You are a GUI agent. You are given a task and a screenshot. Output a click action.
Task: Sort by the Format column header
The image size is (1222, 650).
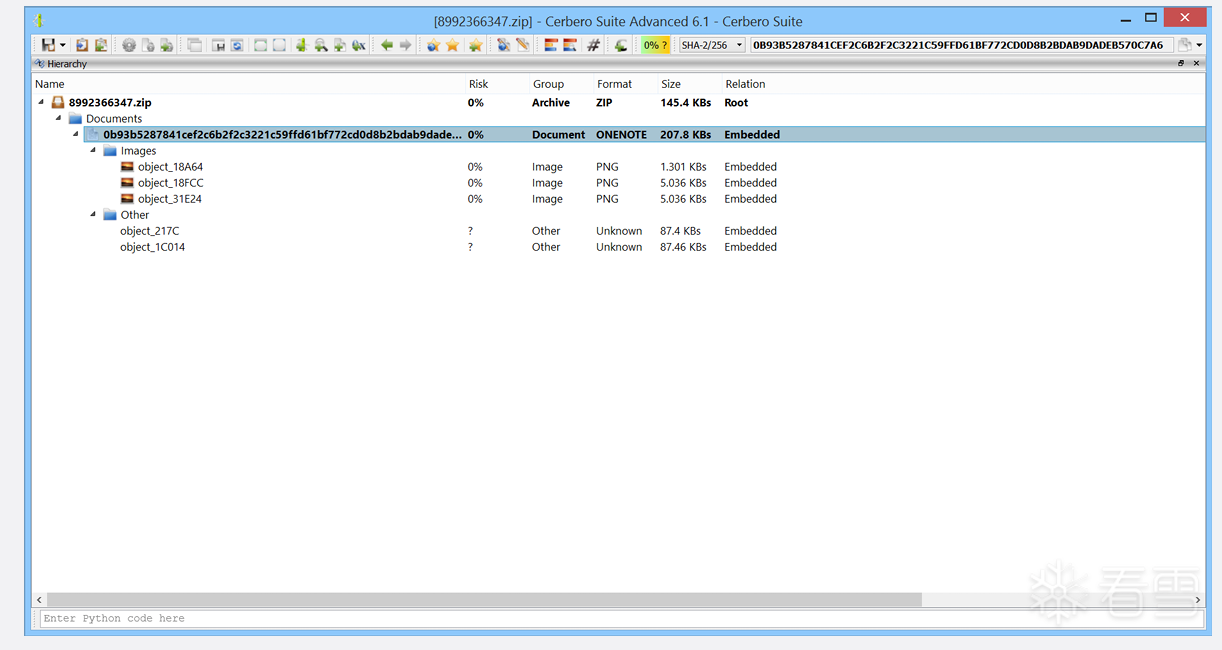(614, 84)
